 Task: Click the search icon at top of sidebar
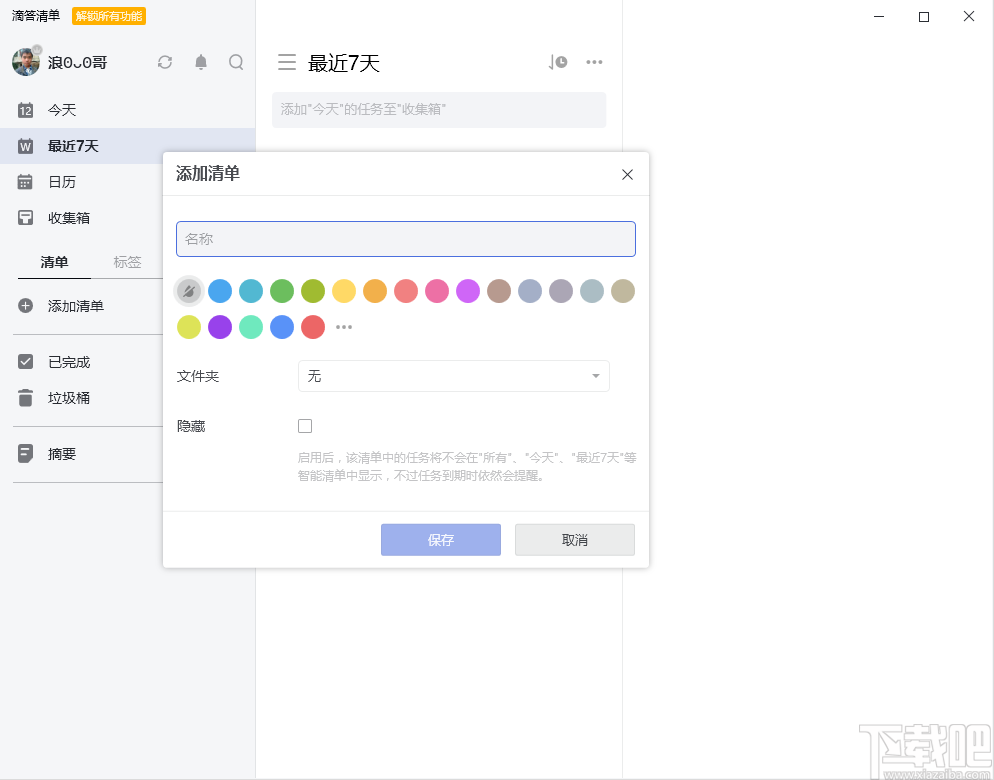236,61
